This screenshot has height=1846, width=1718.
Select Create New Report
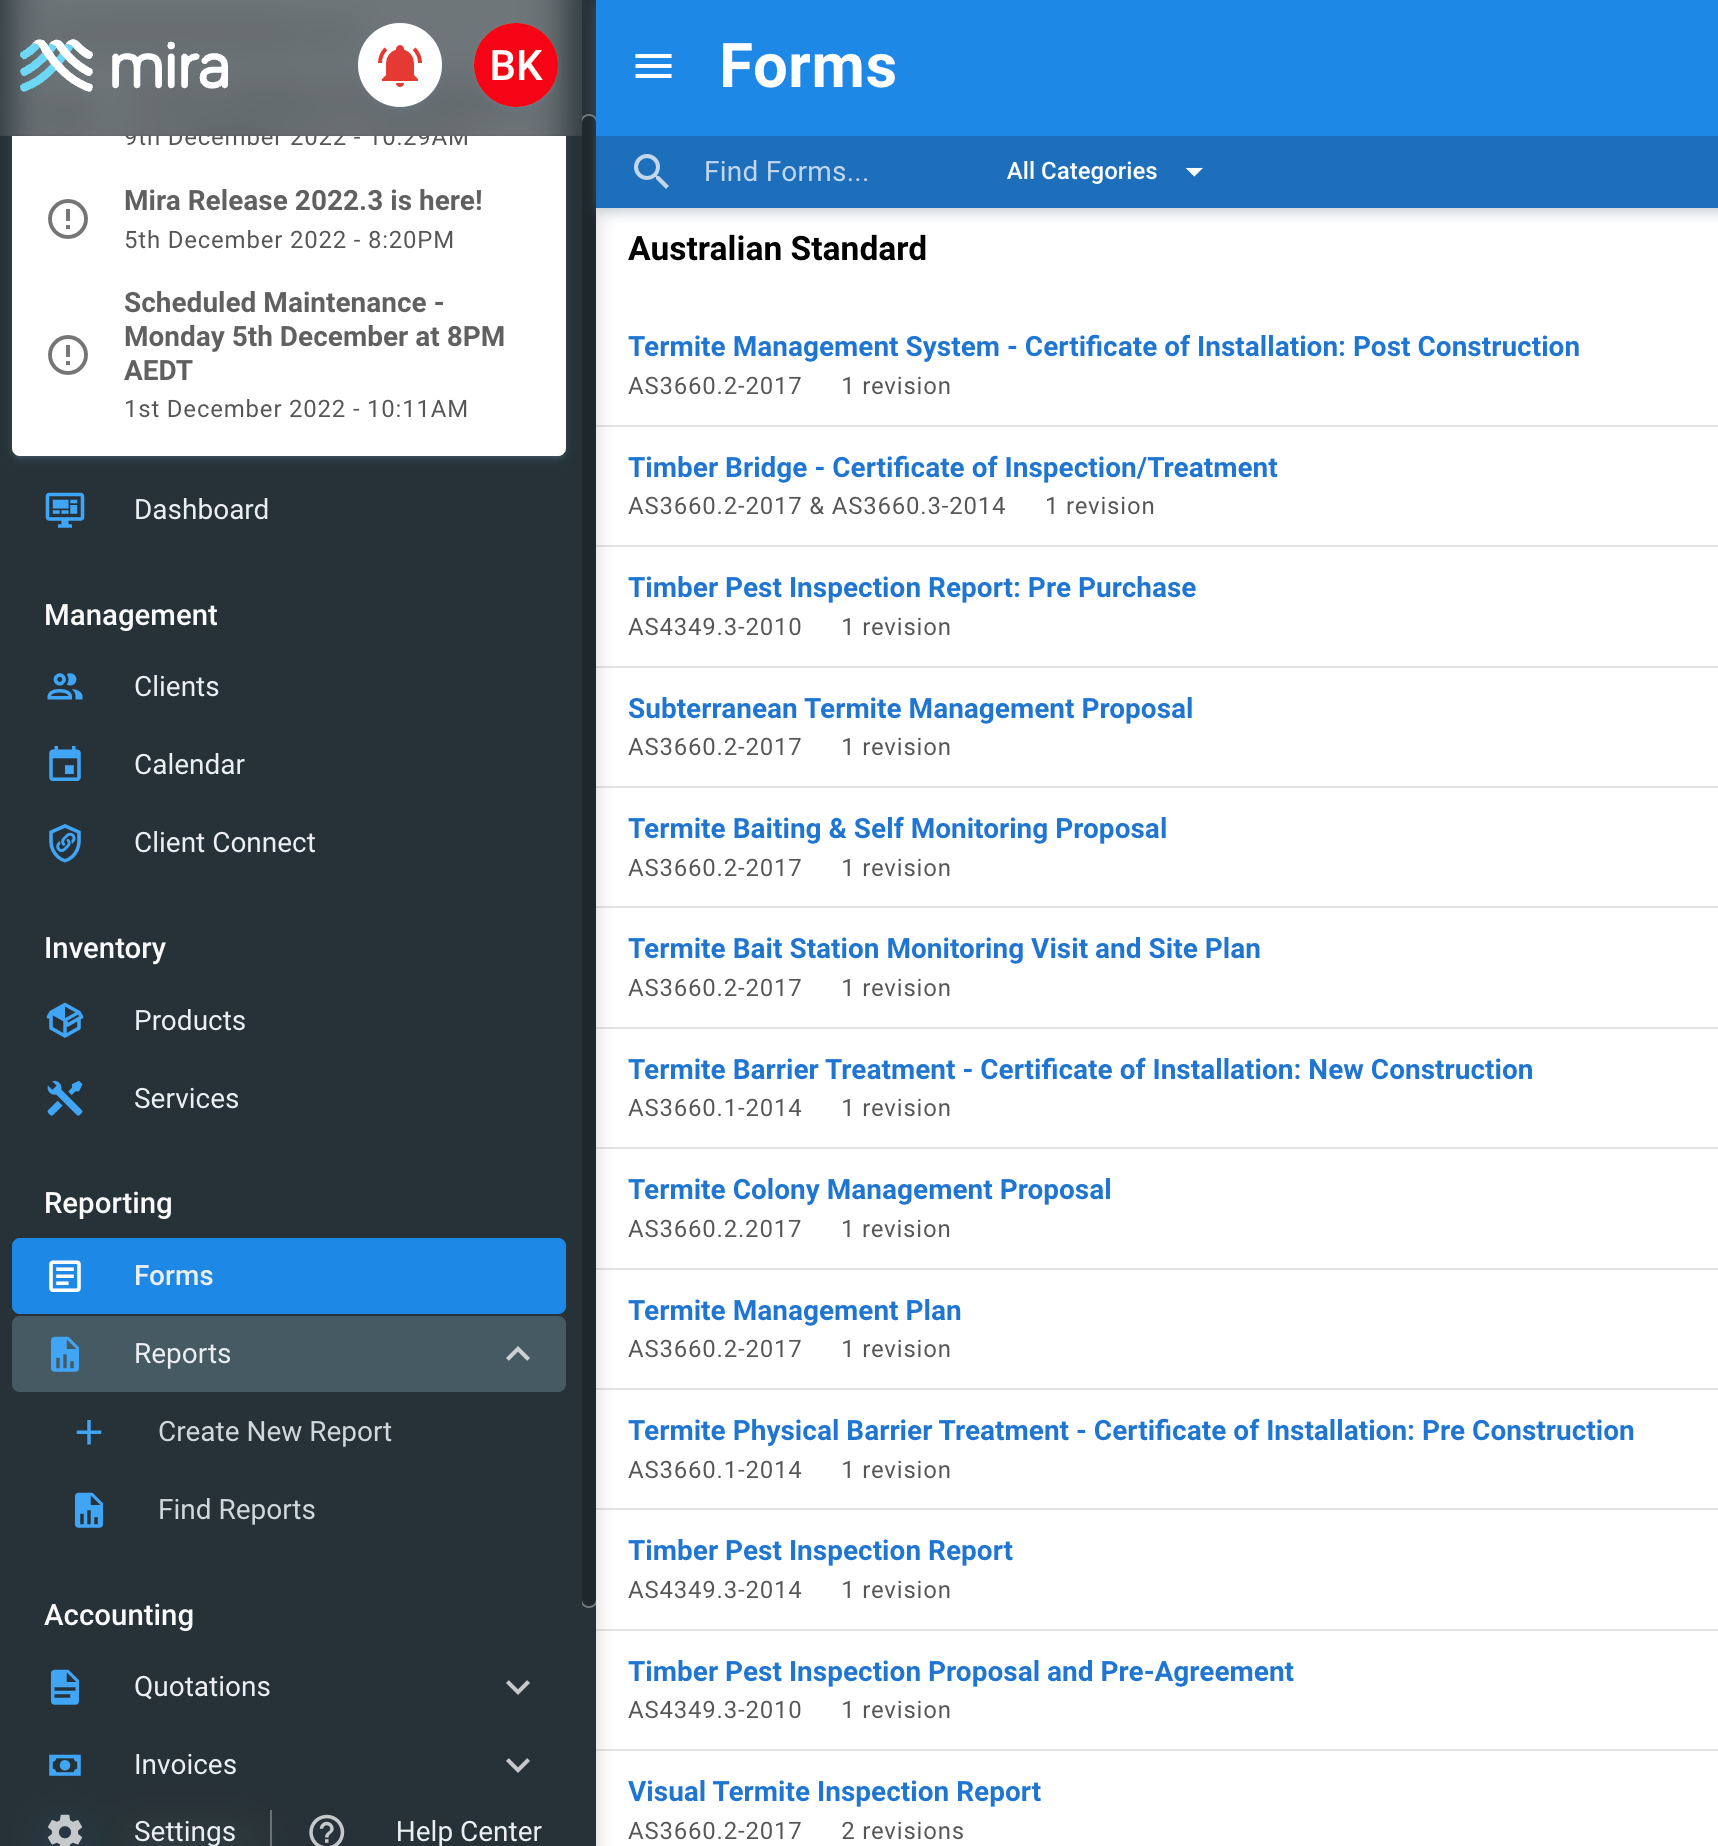pos(289,1432)
